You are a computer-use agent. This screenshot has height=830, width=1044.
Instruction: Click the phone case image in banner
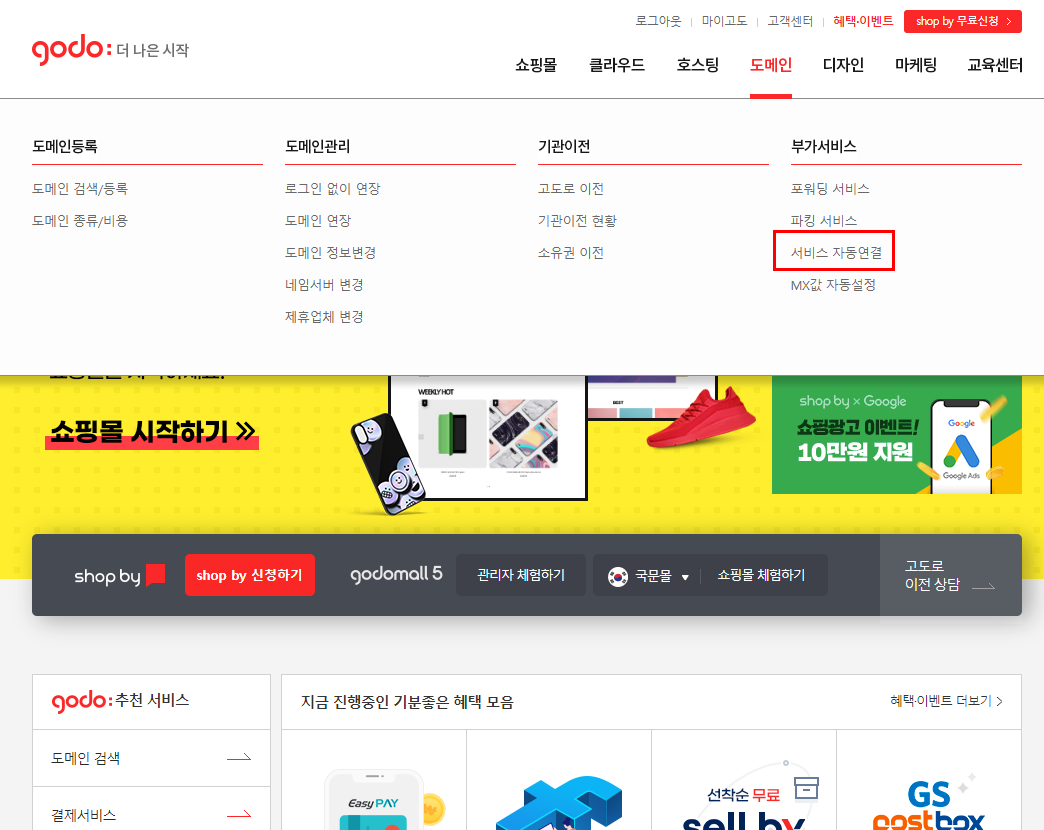pos(388,464)
